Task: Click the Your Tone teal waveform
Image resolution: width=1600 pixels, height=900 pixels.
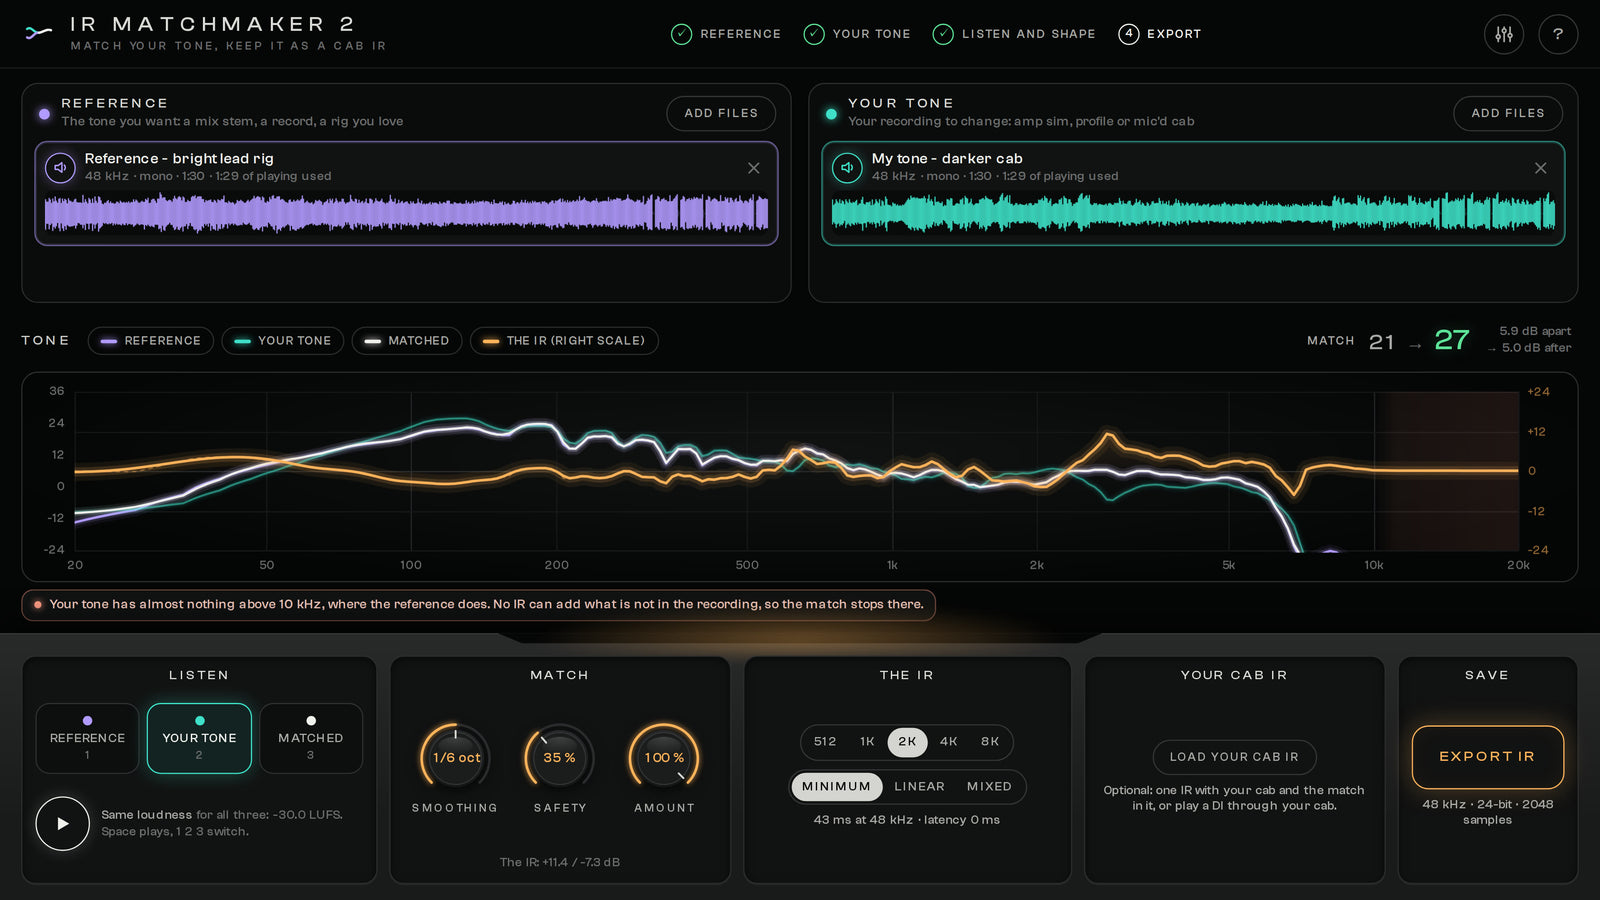Action: tap(1193, 213)
